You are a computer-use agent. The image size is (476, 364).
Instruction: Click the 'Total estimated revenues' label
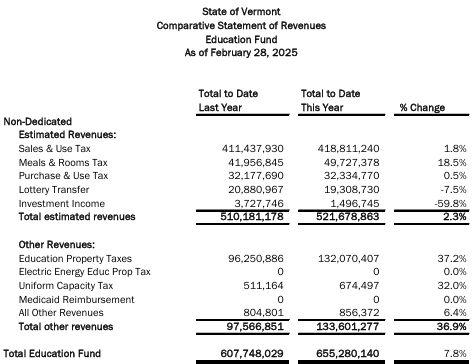(77, 217)
